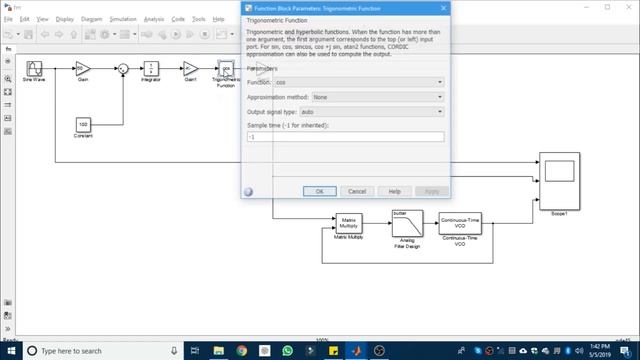Image resolution: width=640 pixels, height=360 pixels.
Task: Click Cancel in the Block Parameters dialog
Action: point(357,191)
